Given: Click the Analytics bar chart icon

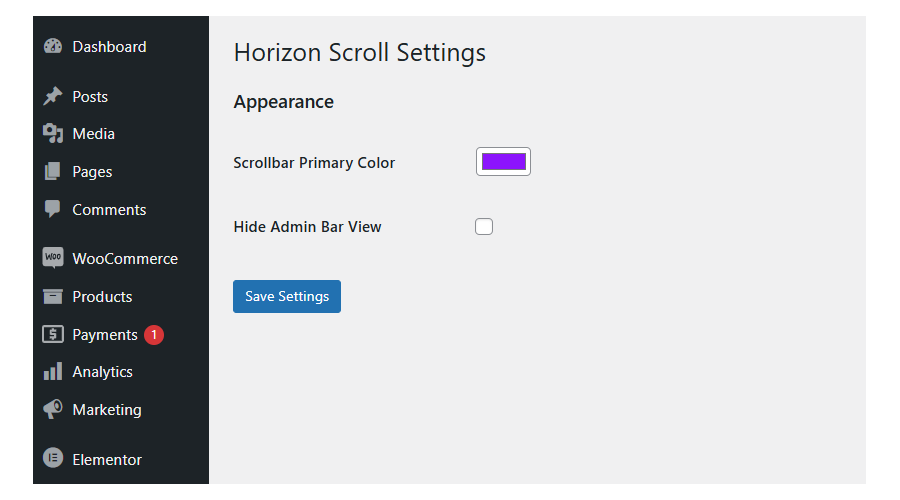Looking at the screenshot, I should pyautogui.click(x=53, y=372).
